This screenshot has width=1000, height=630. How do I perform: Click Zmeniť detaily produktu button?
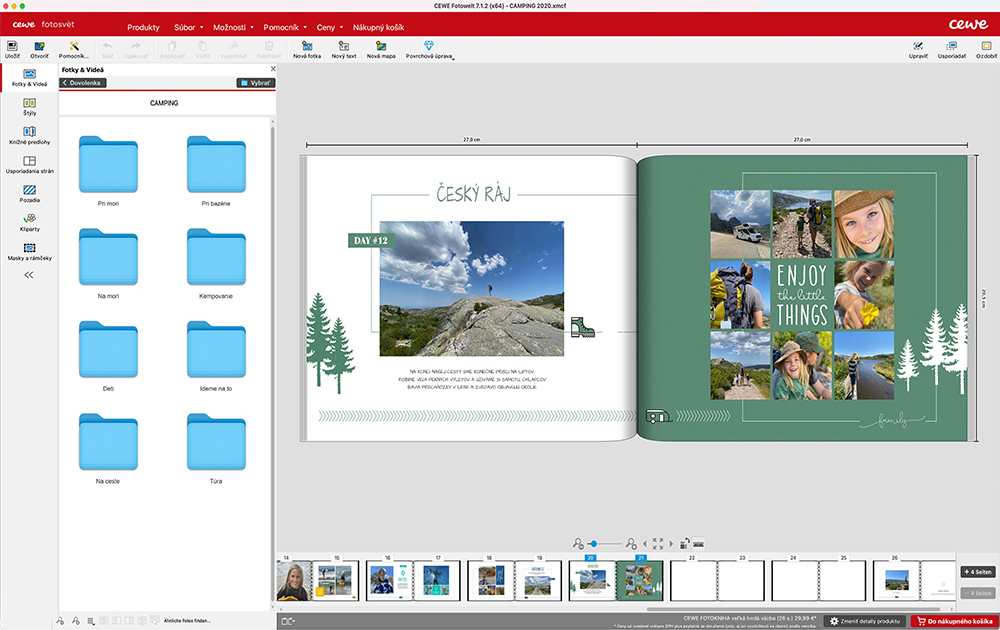pos(865,622)
